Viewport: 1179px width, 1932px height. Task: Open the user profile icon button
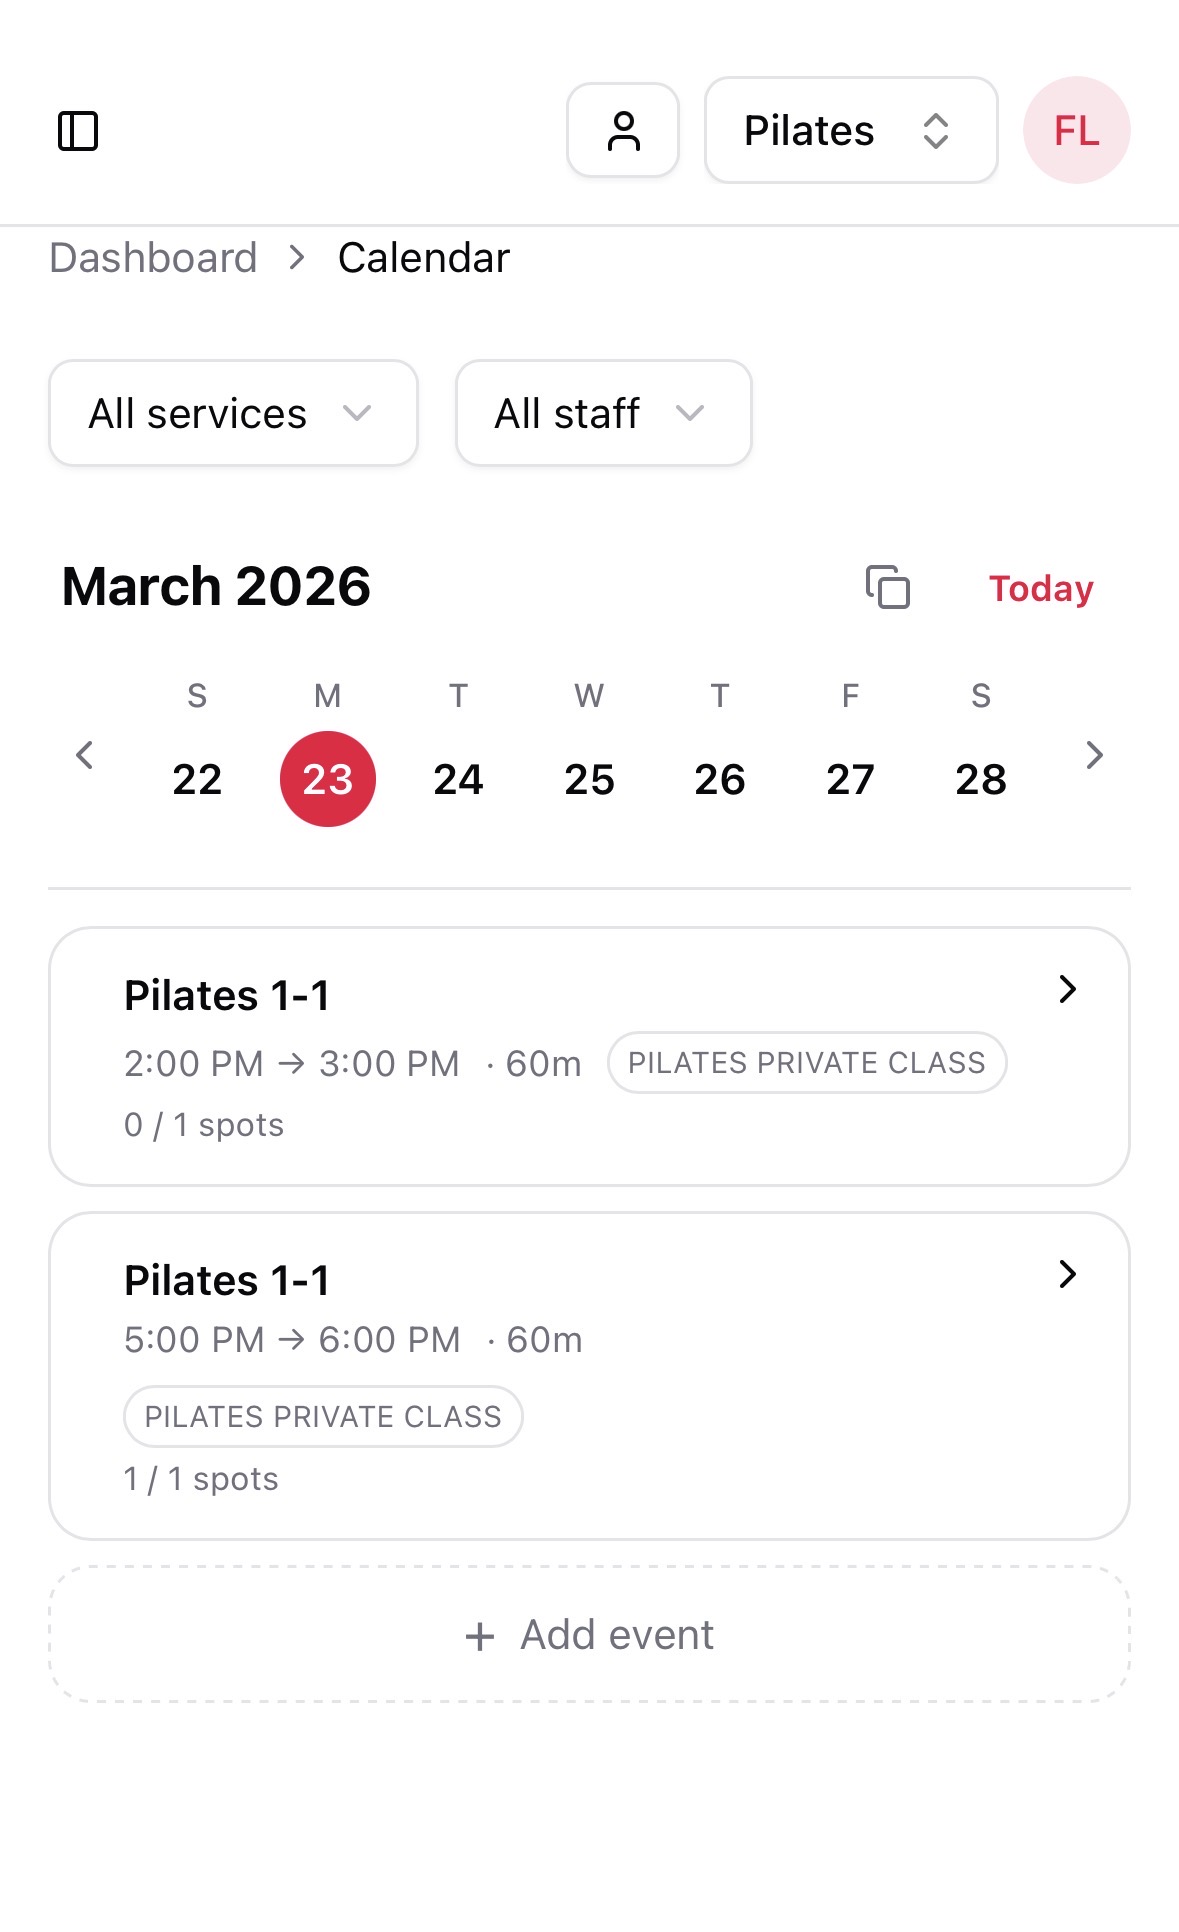tap(623, 131)
